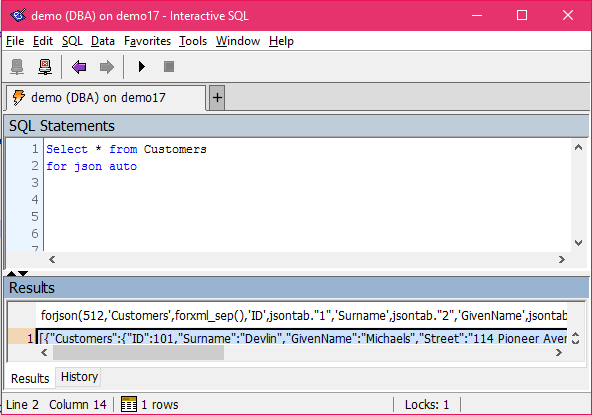Viewport: 592px width, 415px height.
Task: Open the File menu
Action: coord(15,41)
